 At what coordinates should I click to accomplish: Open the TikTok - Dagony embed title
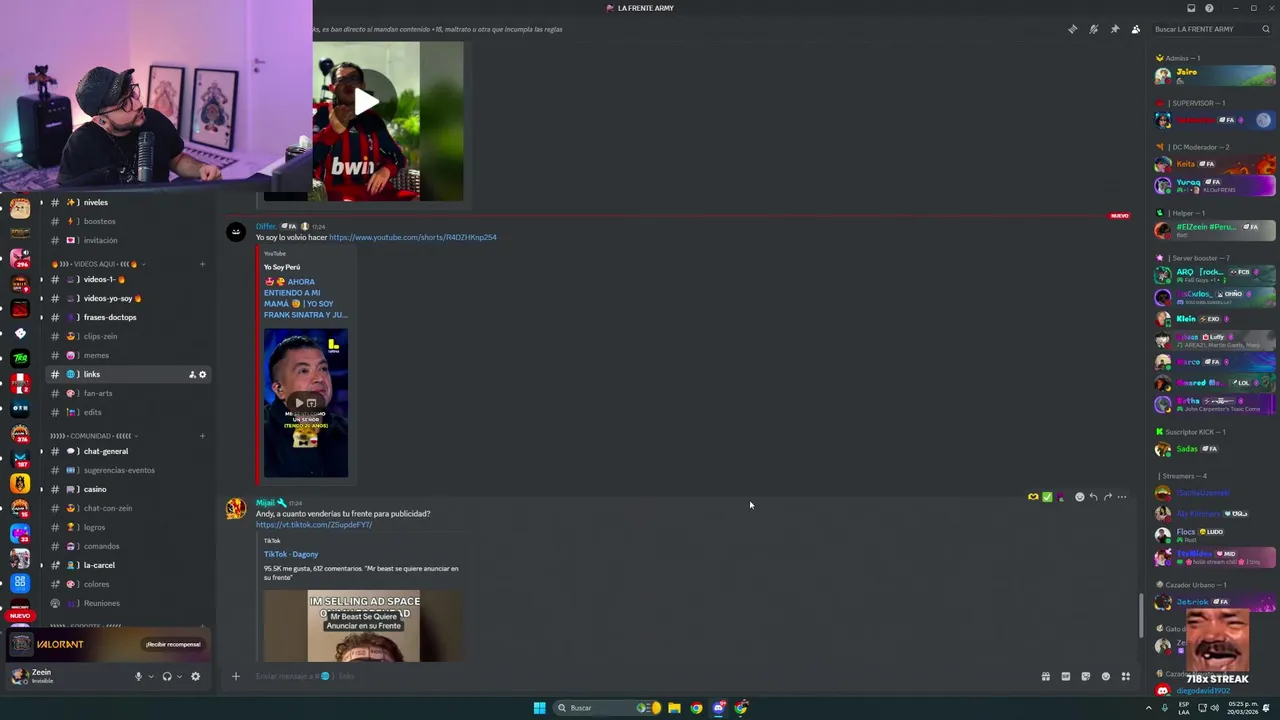pos(291,554)
